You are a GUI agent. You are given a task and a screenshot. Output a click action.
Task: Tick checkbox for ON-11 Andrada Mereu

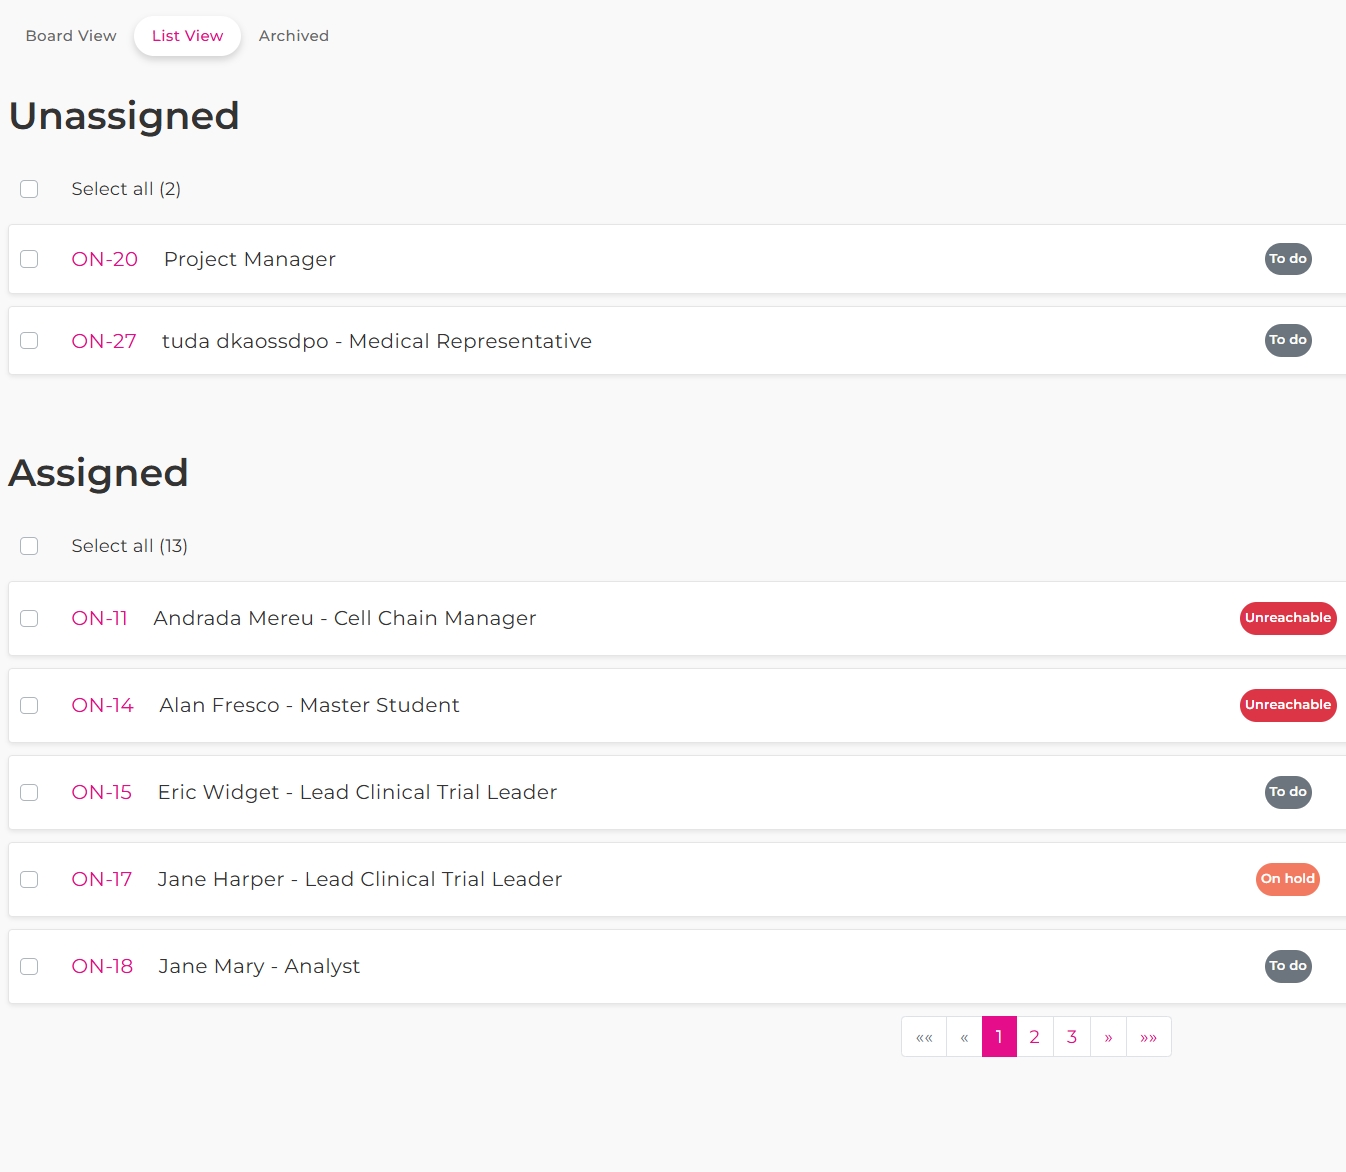coord(29,618)
